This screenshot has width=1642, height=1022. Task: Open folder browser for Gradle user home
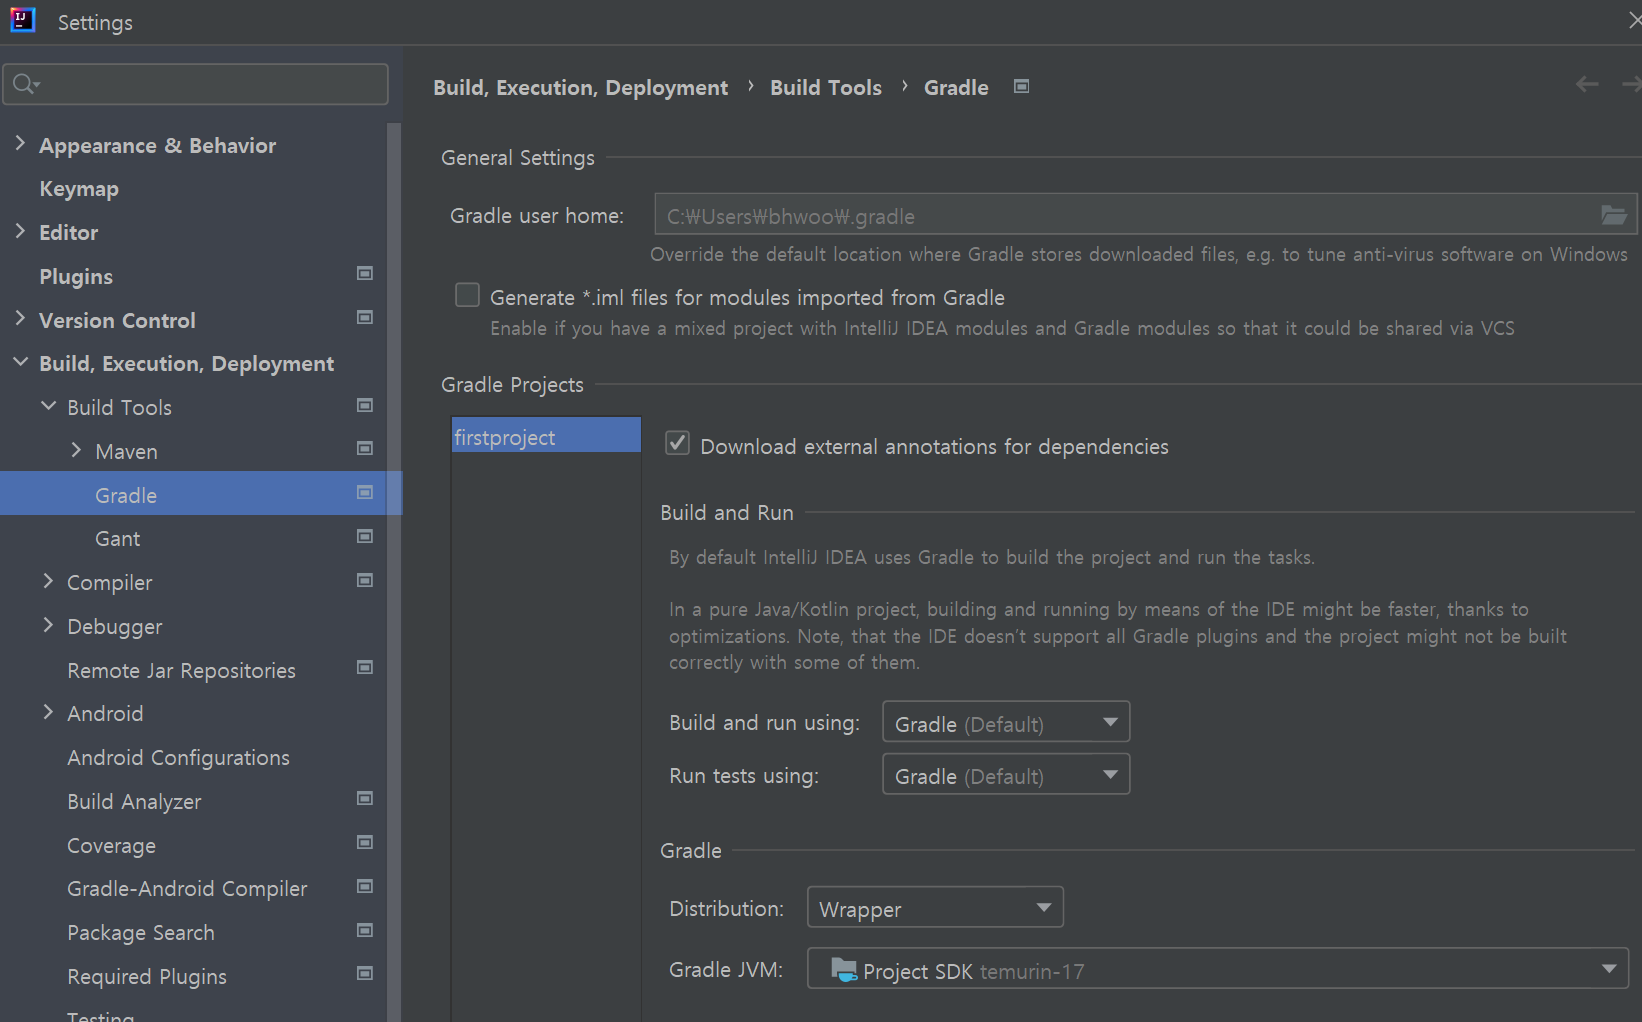coord(1614,215)
